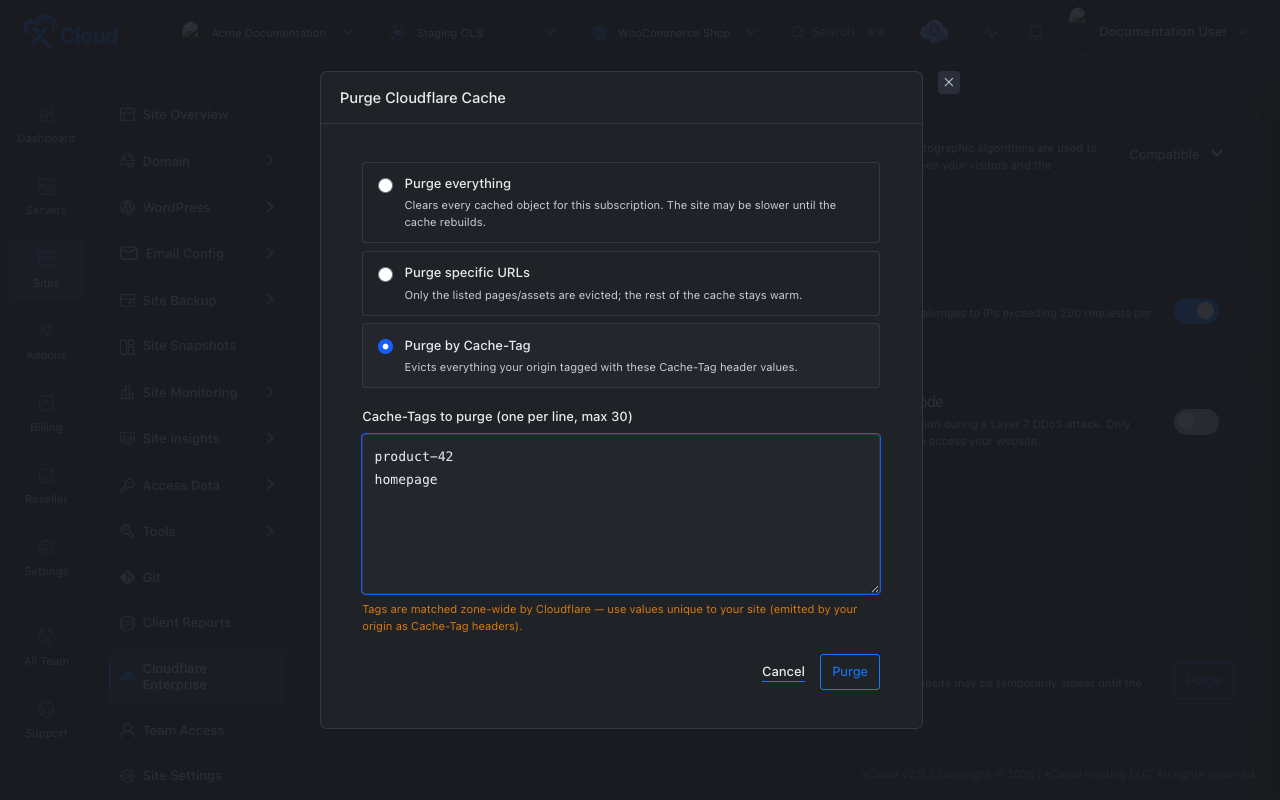Open the Servers icon in the sidebar
The height and width of the screenshot is (800, 1280).
coord(46,187)
